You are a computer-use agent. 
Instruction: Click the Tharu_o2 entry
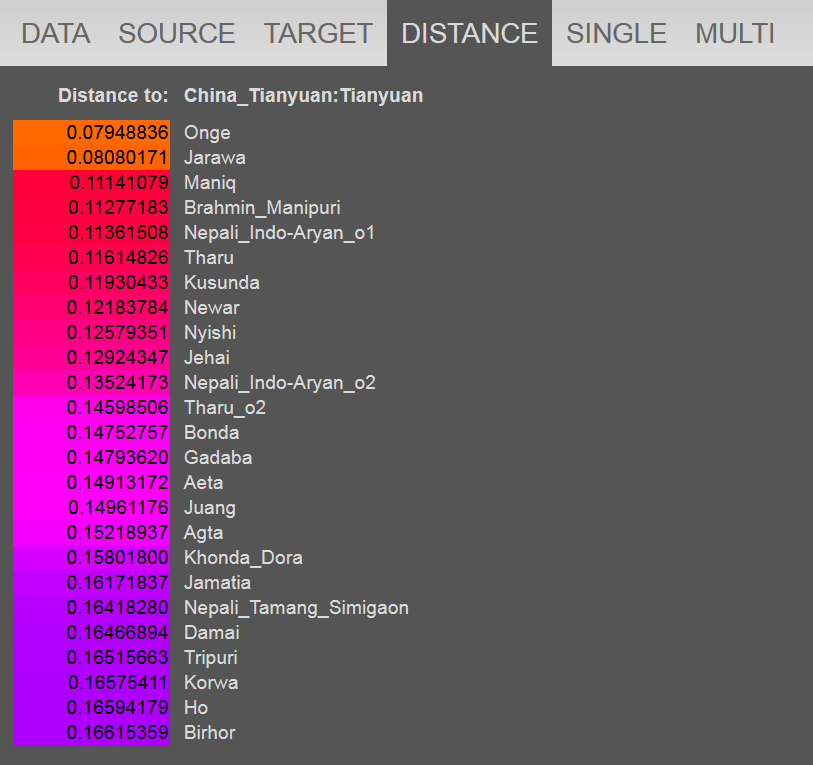[225, 408]
